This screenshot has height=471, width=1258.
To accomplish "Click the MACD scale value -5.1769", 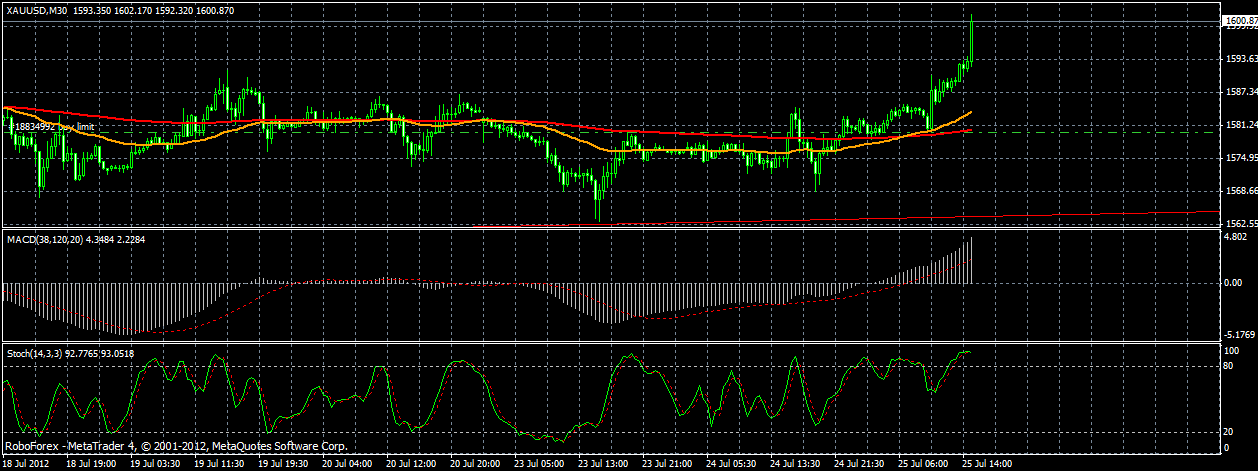I will pyautogui.click(x=1238, y=335).
